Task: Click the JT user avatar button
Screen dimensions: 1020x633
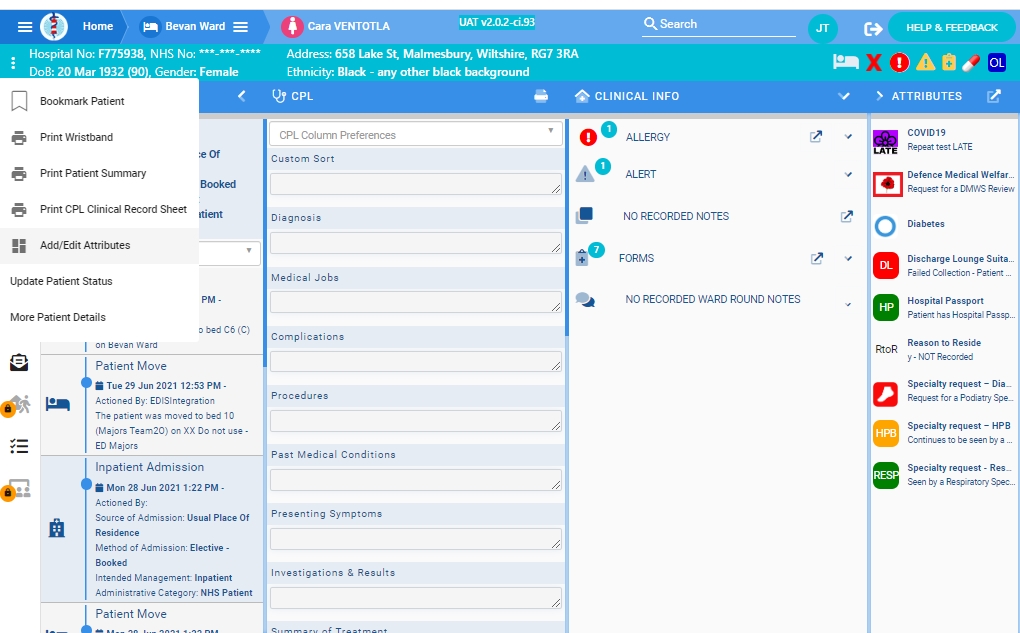Action: pyautogui.click(x=822, y=28)
